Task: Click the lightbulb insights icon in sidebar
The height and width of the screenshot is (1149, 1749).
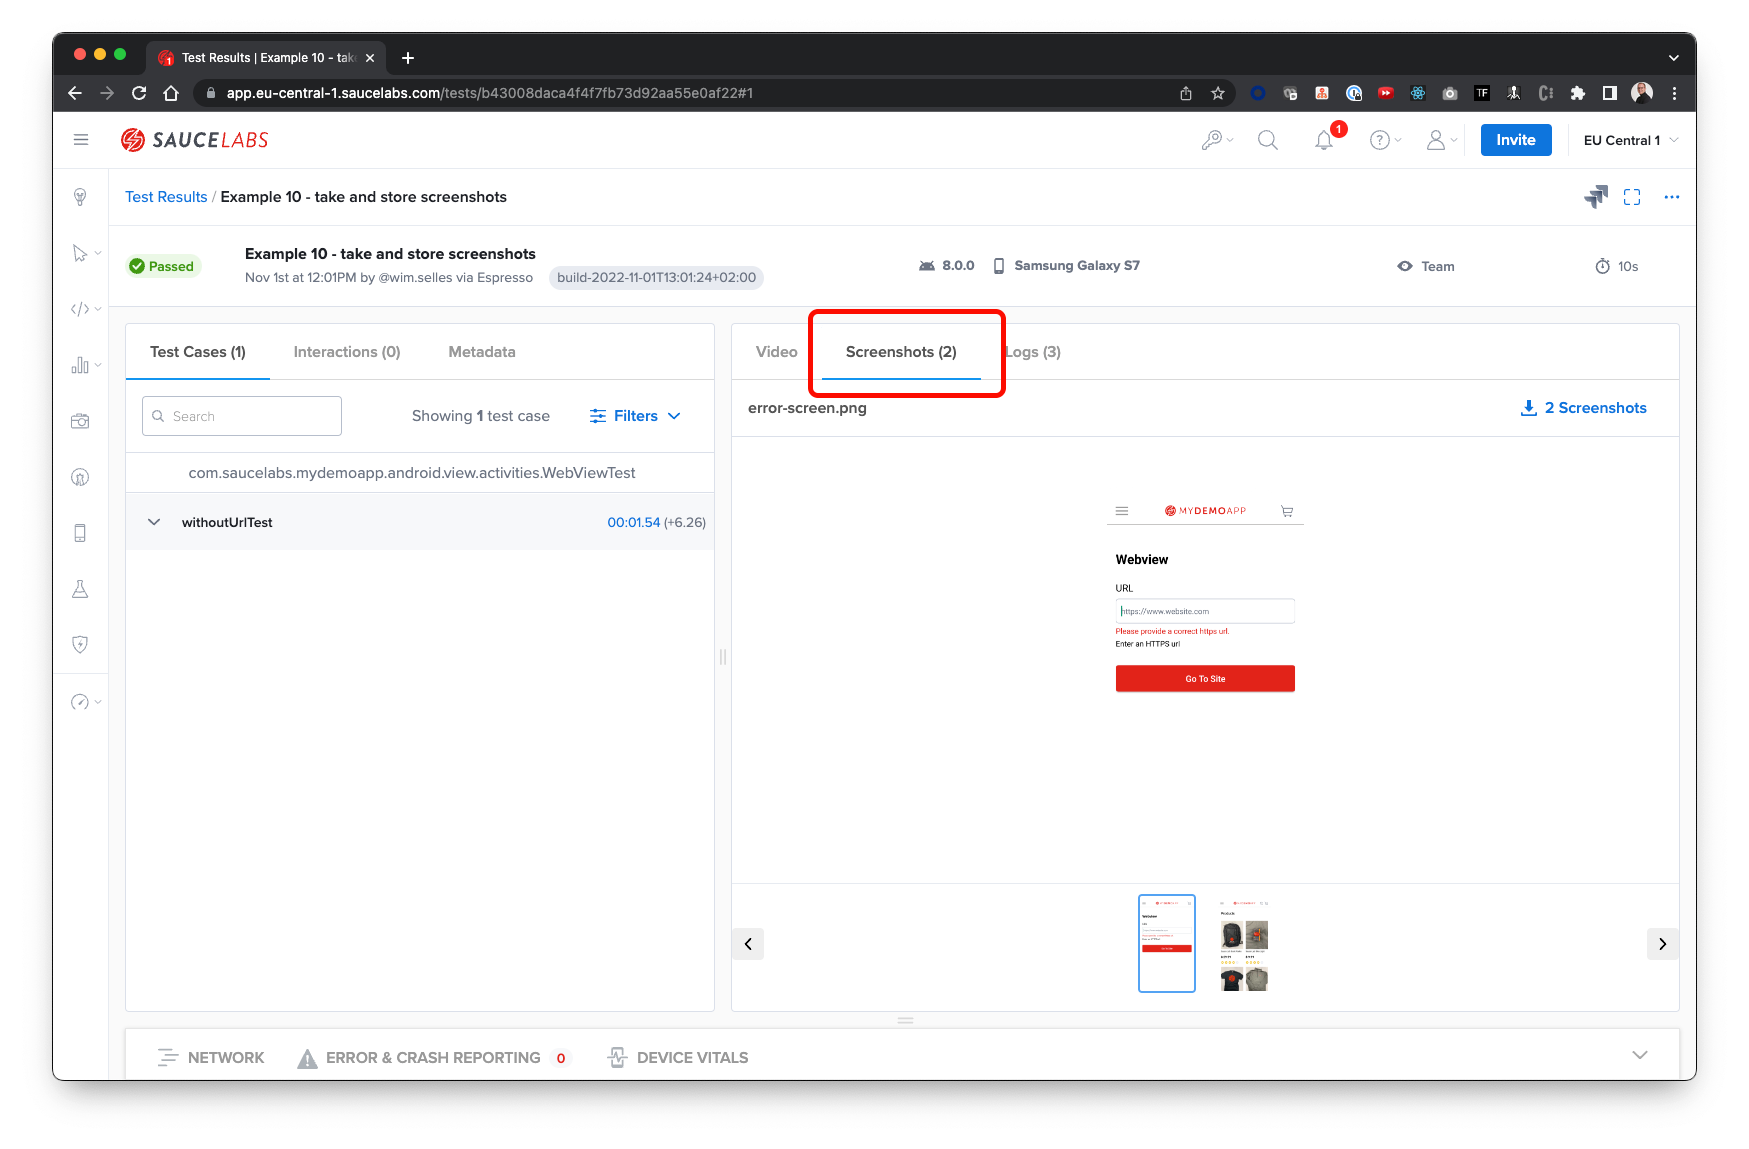Action: click(80, 196)
